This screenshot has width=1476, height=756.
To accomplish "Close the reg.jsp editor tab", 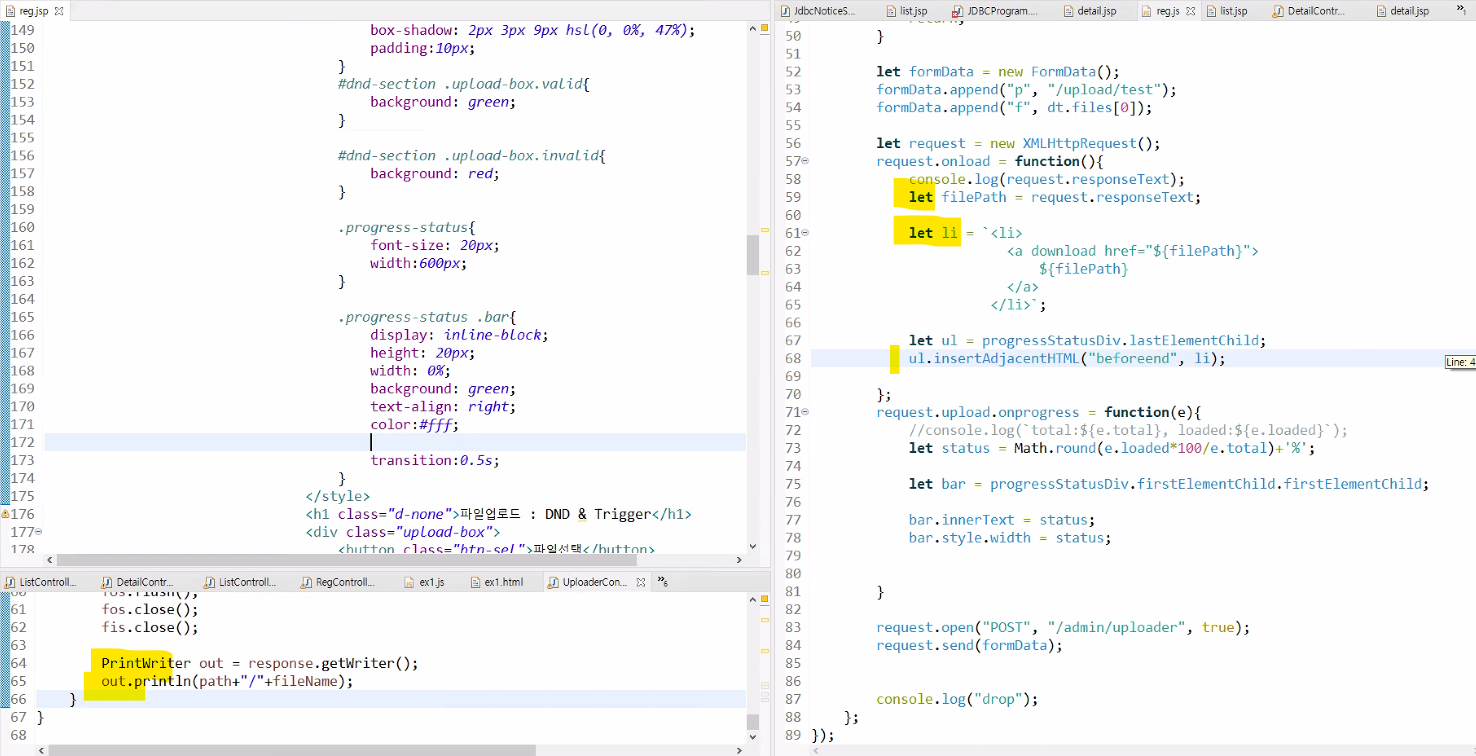I will pyautogui.click(x=59, y=11).
